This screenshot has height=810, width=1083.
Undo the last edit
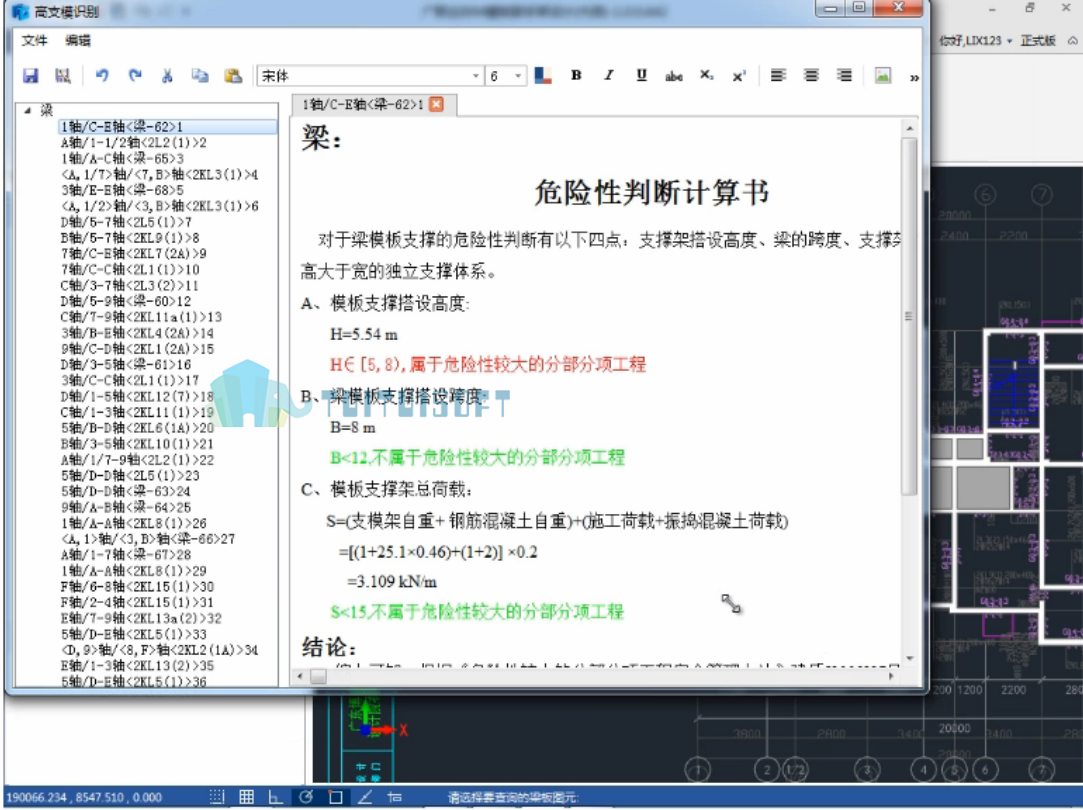(102, 75)
